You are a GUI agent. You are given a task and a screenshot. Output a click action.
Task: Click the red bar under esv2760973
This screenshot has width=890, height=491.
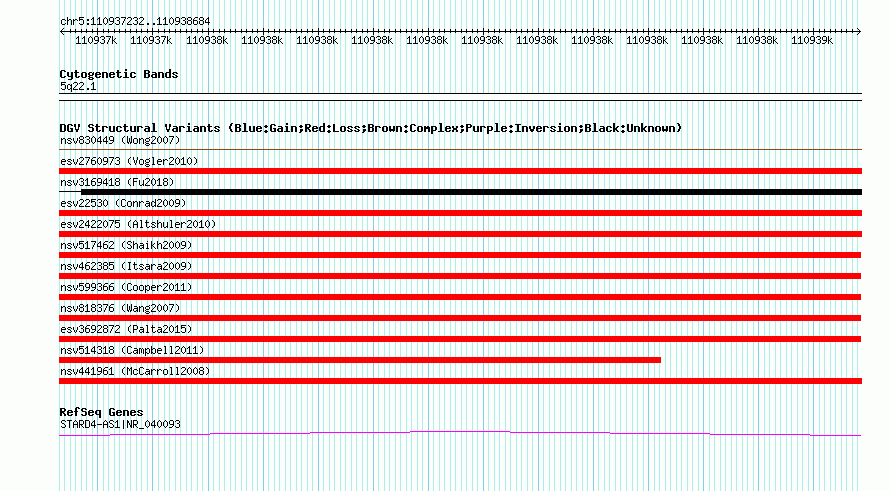tap(460, 171)
